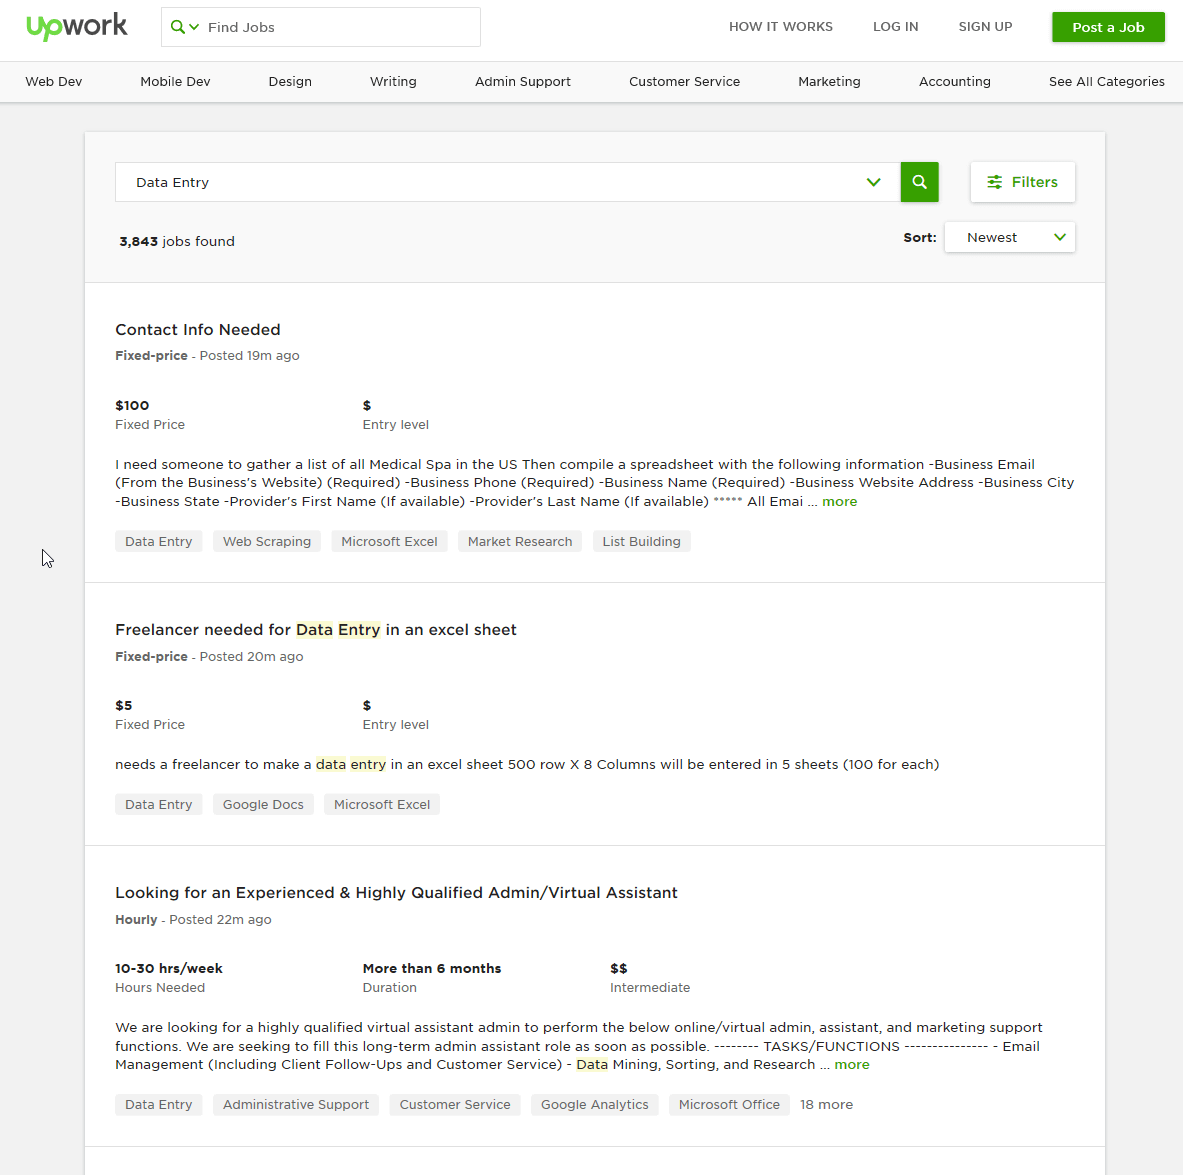Click the List Building tag
This screenshot has height=1175, width=1183.
(x=641, y=541)
